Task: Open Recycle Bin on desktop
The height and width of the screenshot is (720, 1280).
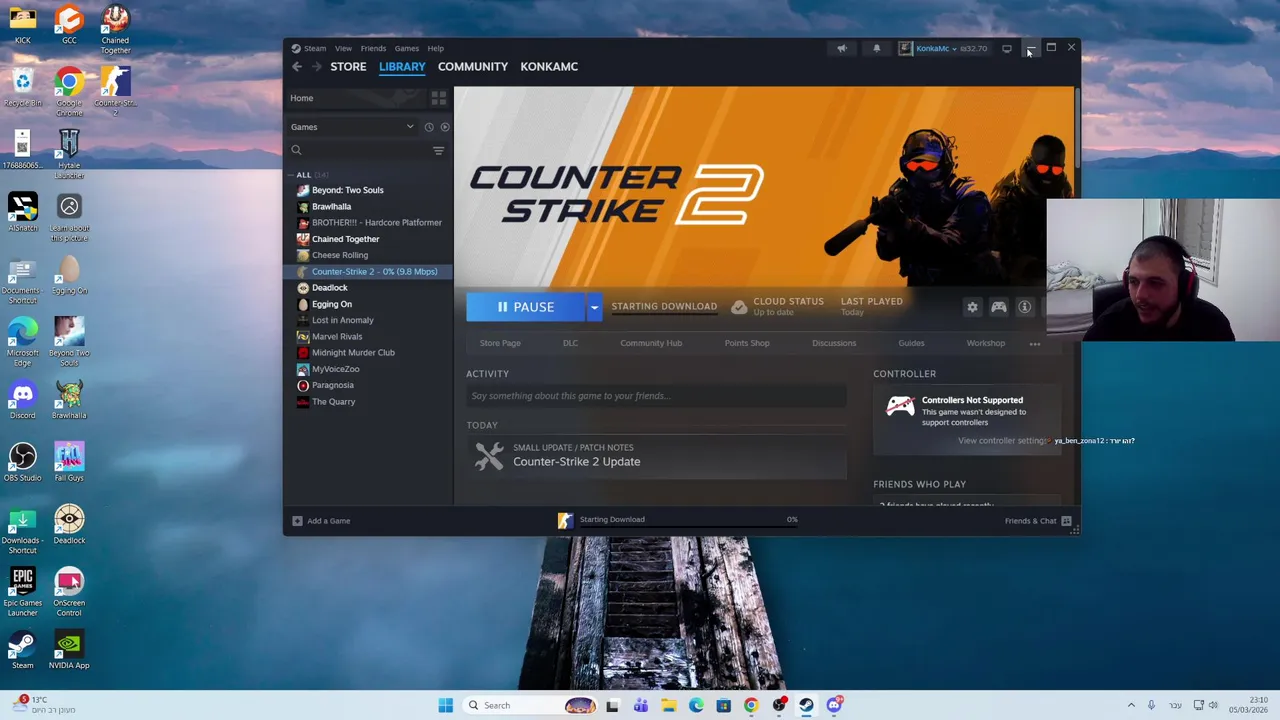Action: pyautogui.click(x=22, y=87)
